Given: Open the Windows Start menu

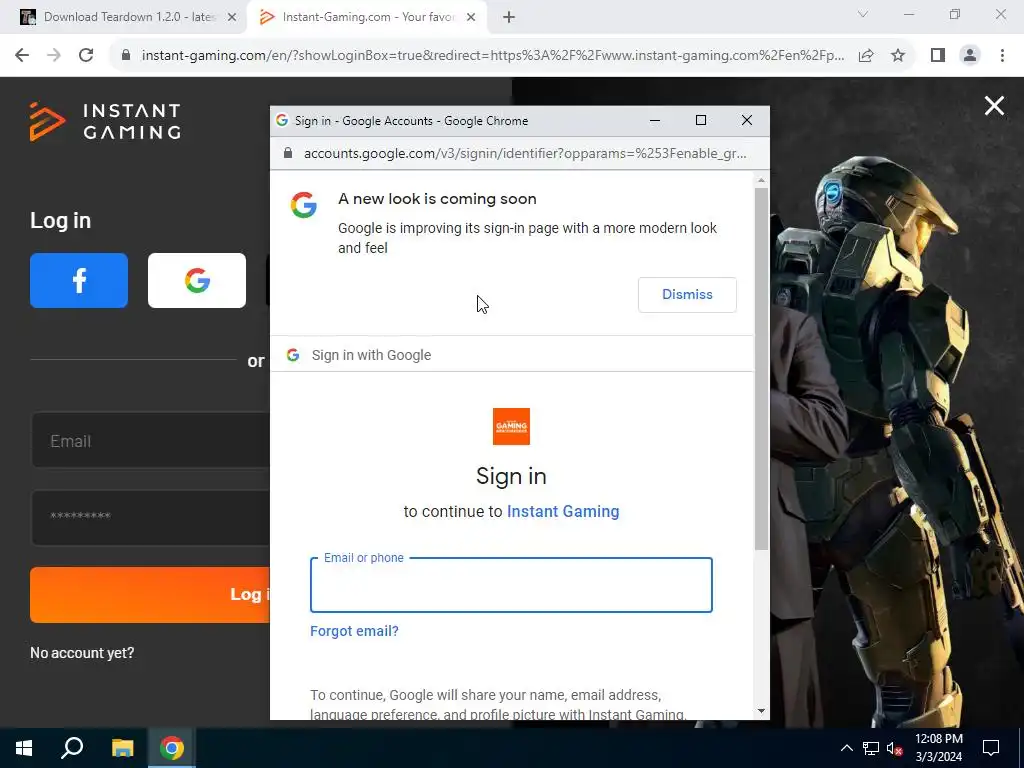Looking at the screenshot, I should pyautogui.click(x=24, y=748).
